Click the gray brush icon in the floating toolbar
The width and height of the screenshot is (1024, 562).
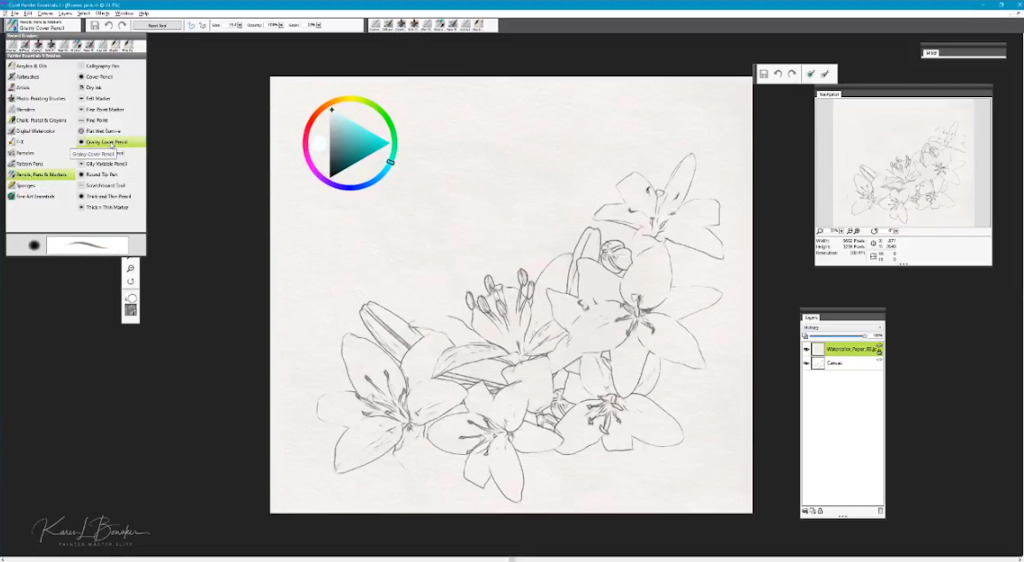click(x=825, y=74)
